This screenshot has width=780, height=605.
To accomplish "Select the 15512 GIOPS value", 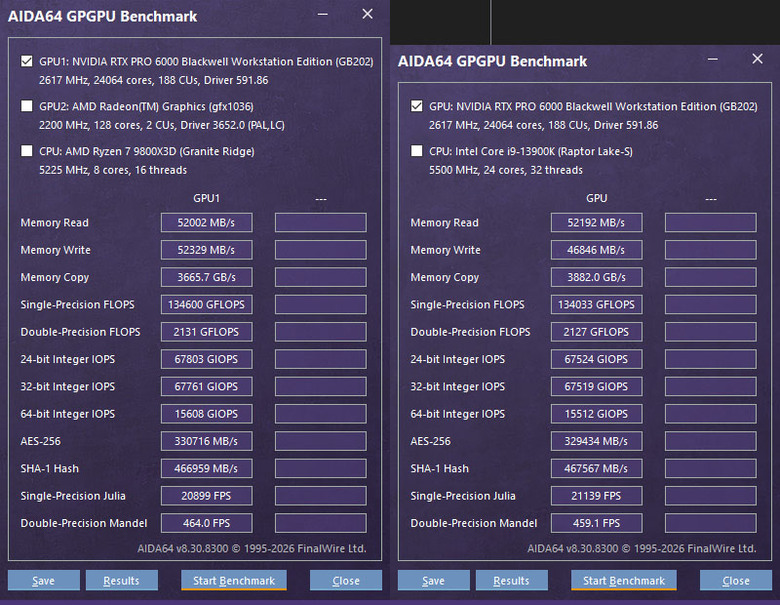I will coord(596,414).
